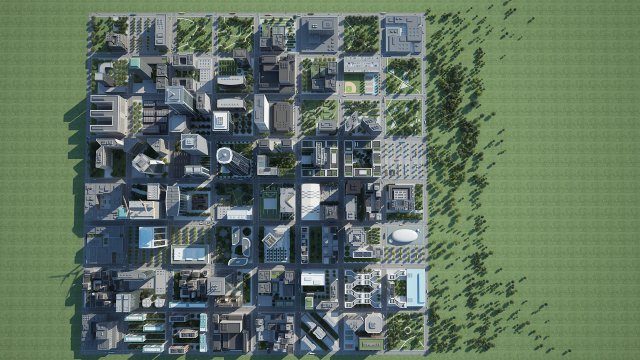Click the white oval dome building
Image resolution: width=640 pixels, height=360 pixels.
tap(404, 236)
